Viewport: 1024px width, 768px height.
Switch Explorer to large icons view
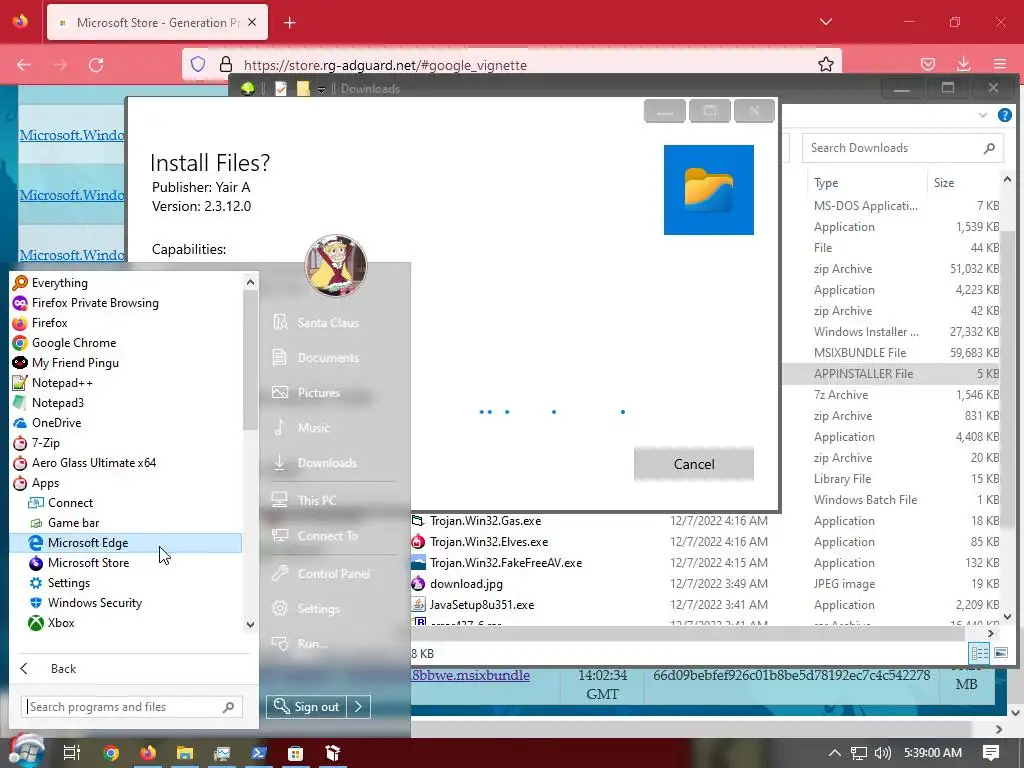[x=1000, y=652]
